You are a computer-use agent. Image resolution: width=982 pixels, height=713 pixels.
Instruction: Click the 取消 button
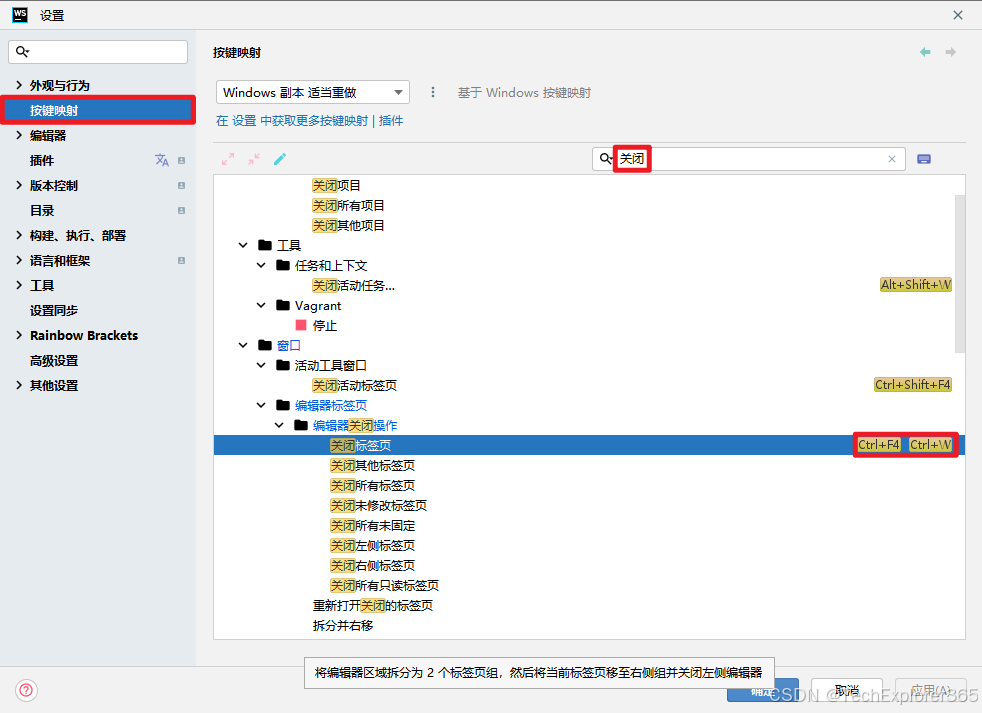tap(846, 689)
